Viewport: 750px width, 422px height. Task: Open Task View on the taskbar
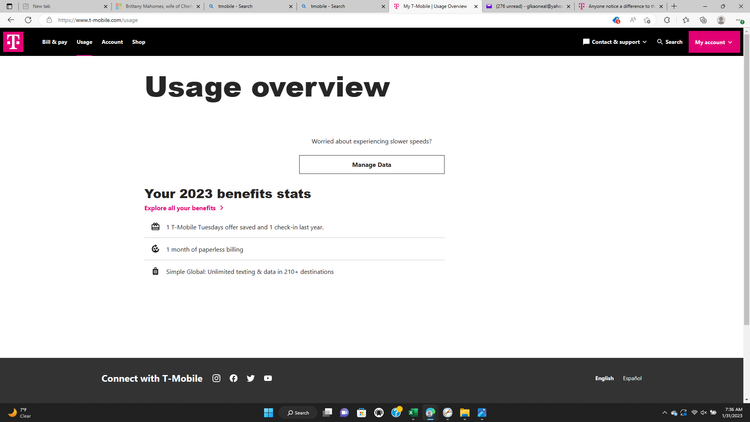click(x=327, y=412)
